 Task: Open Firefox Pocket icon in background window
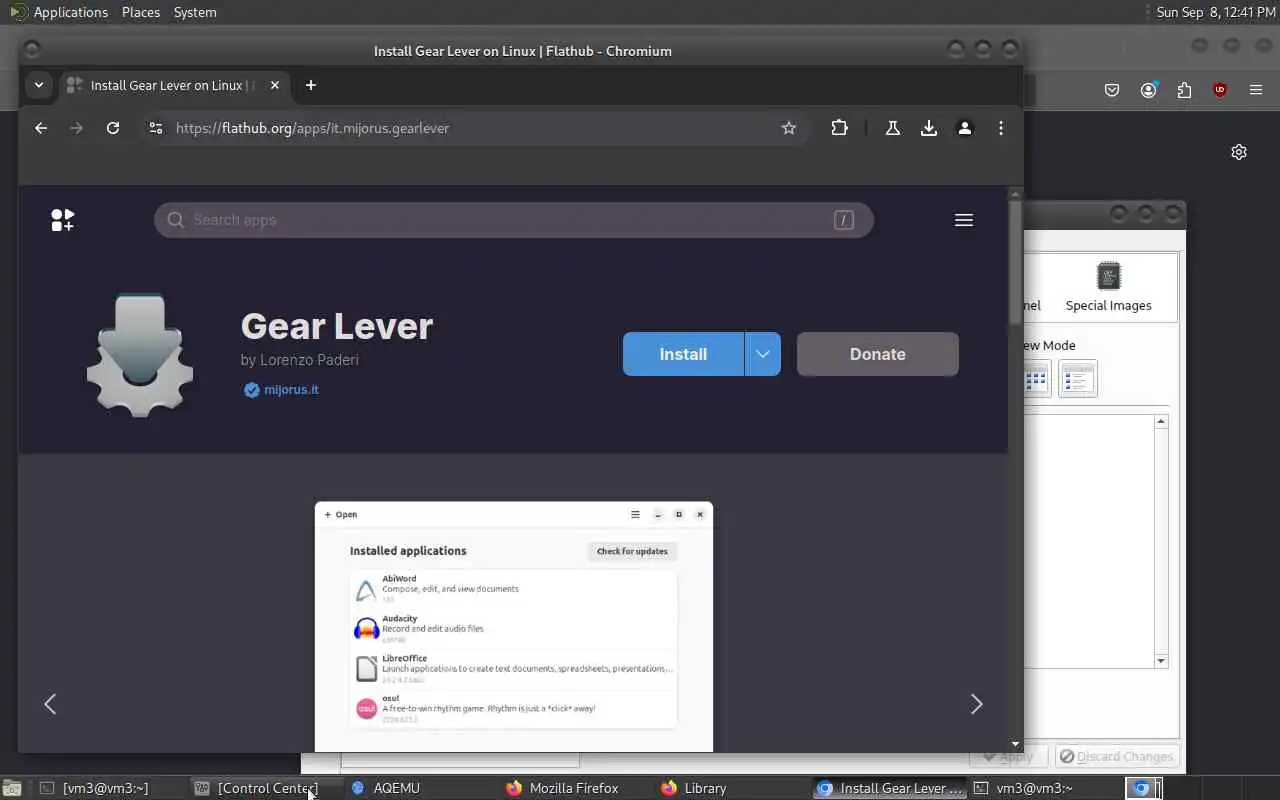click(1112, 90)
